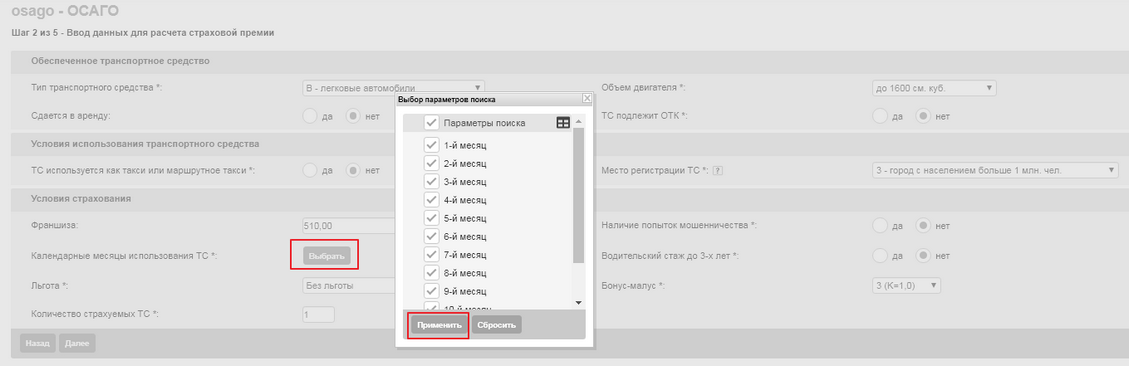This screenshot has height=366, width=1129.
Task: Click the 'osago - ОСАГО' page title
Action: point(66,11)
